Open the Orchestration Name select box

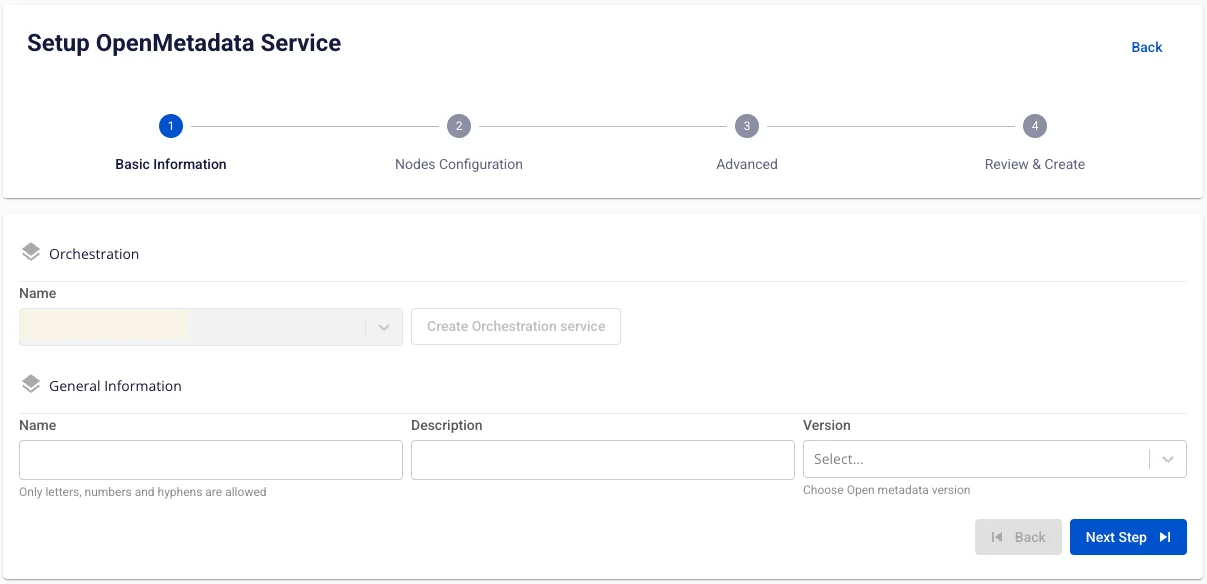(x=211, y=327)
